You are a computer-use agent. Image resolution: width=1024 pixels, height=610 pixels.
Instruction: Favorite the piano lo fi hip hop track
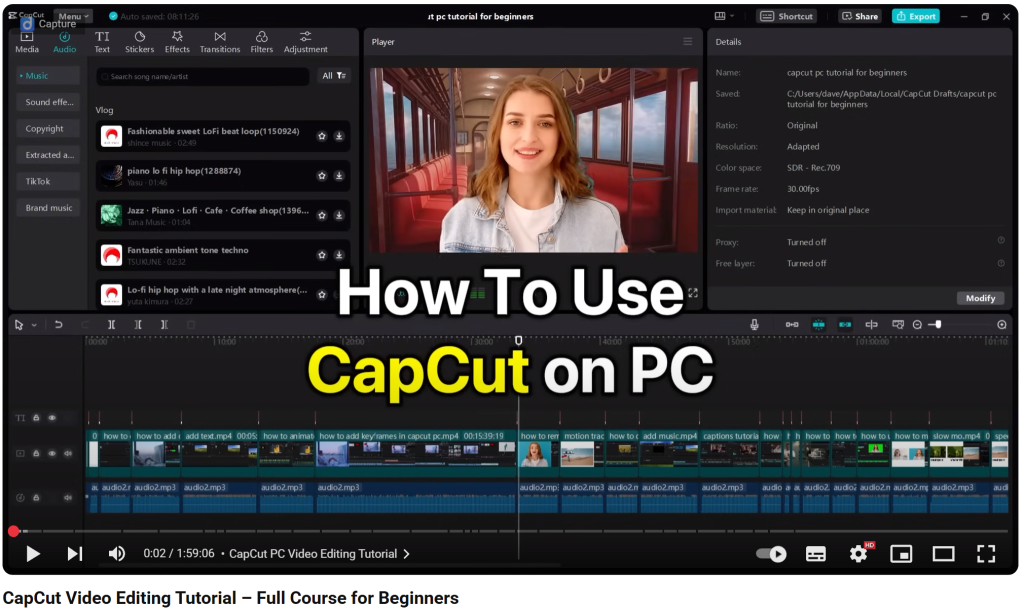point(322,175)
